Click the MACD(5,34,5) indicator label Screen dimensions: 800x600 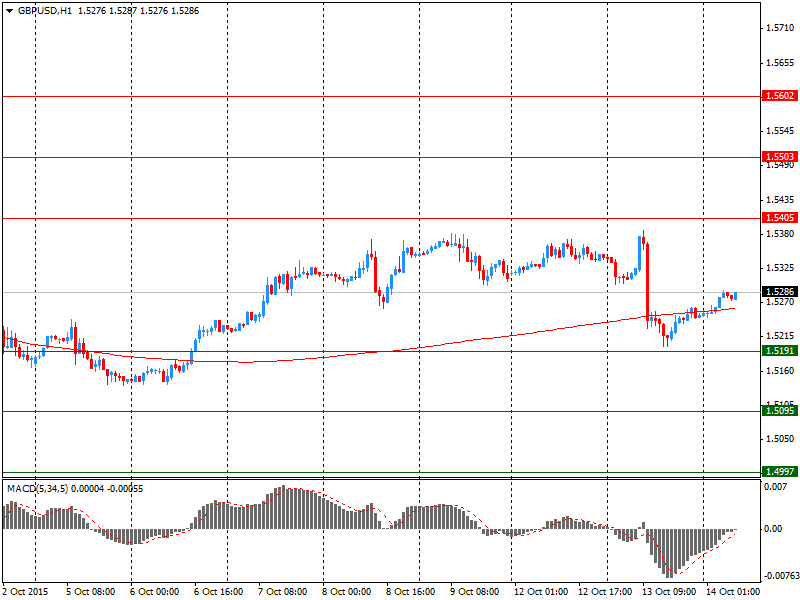(38, 489)
